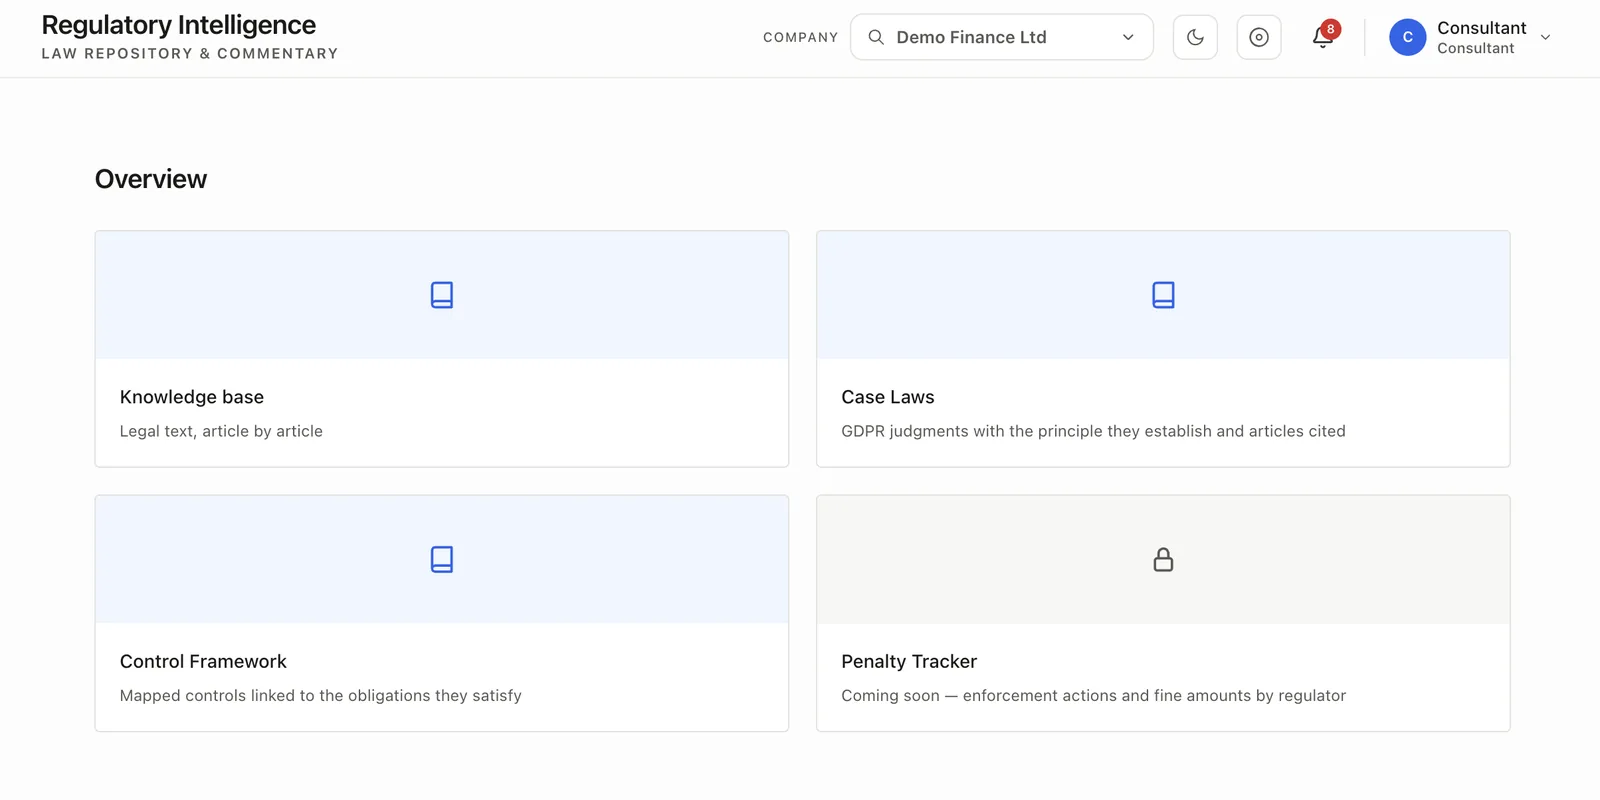Open the Demo Finance Ltd company selector
The height and width of the screenshot is (800, 1600).
(1002, 37)
